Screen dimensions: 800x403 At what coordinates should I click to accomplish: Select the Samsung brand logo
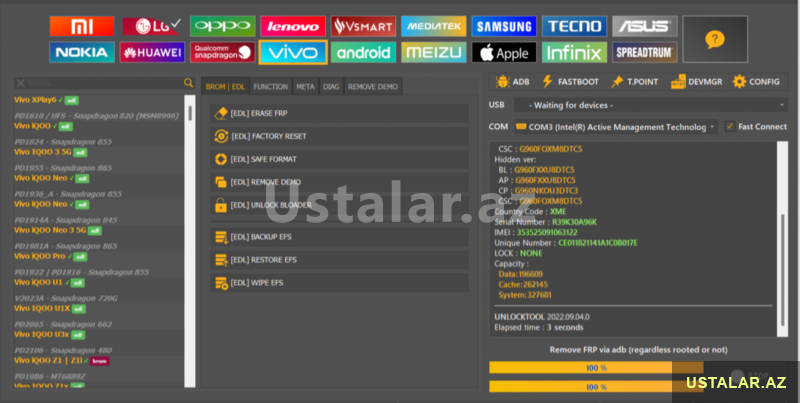pyautogui.click(x=504, y=26)
